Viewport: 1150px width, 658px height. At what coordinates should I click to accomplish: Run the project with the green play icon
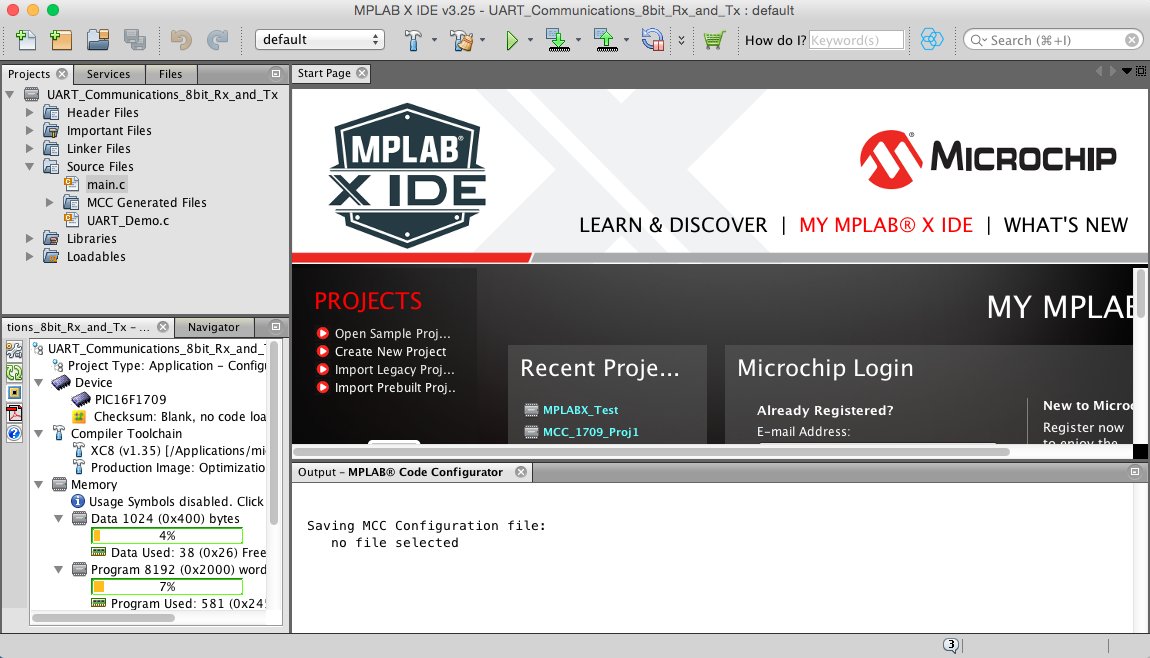(x=513, y=39)
